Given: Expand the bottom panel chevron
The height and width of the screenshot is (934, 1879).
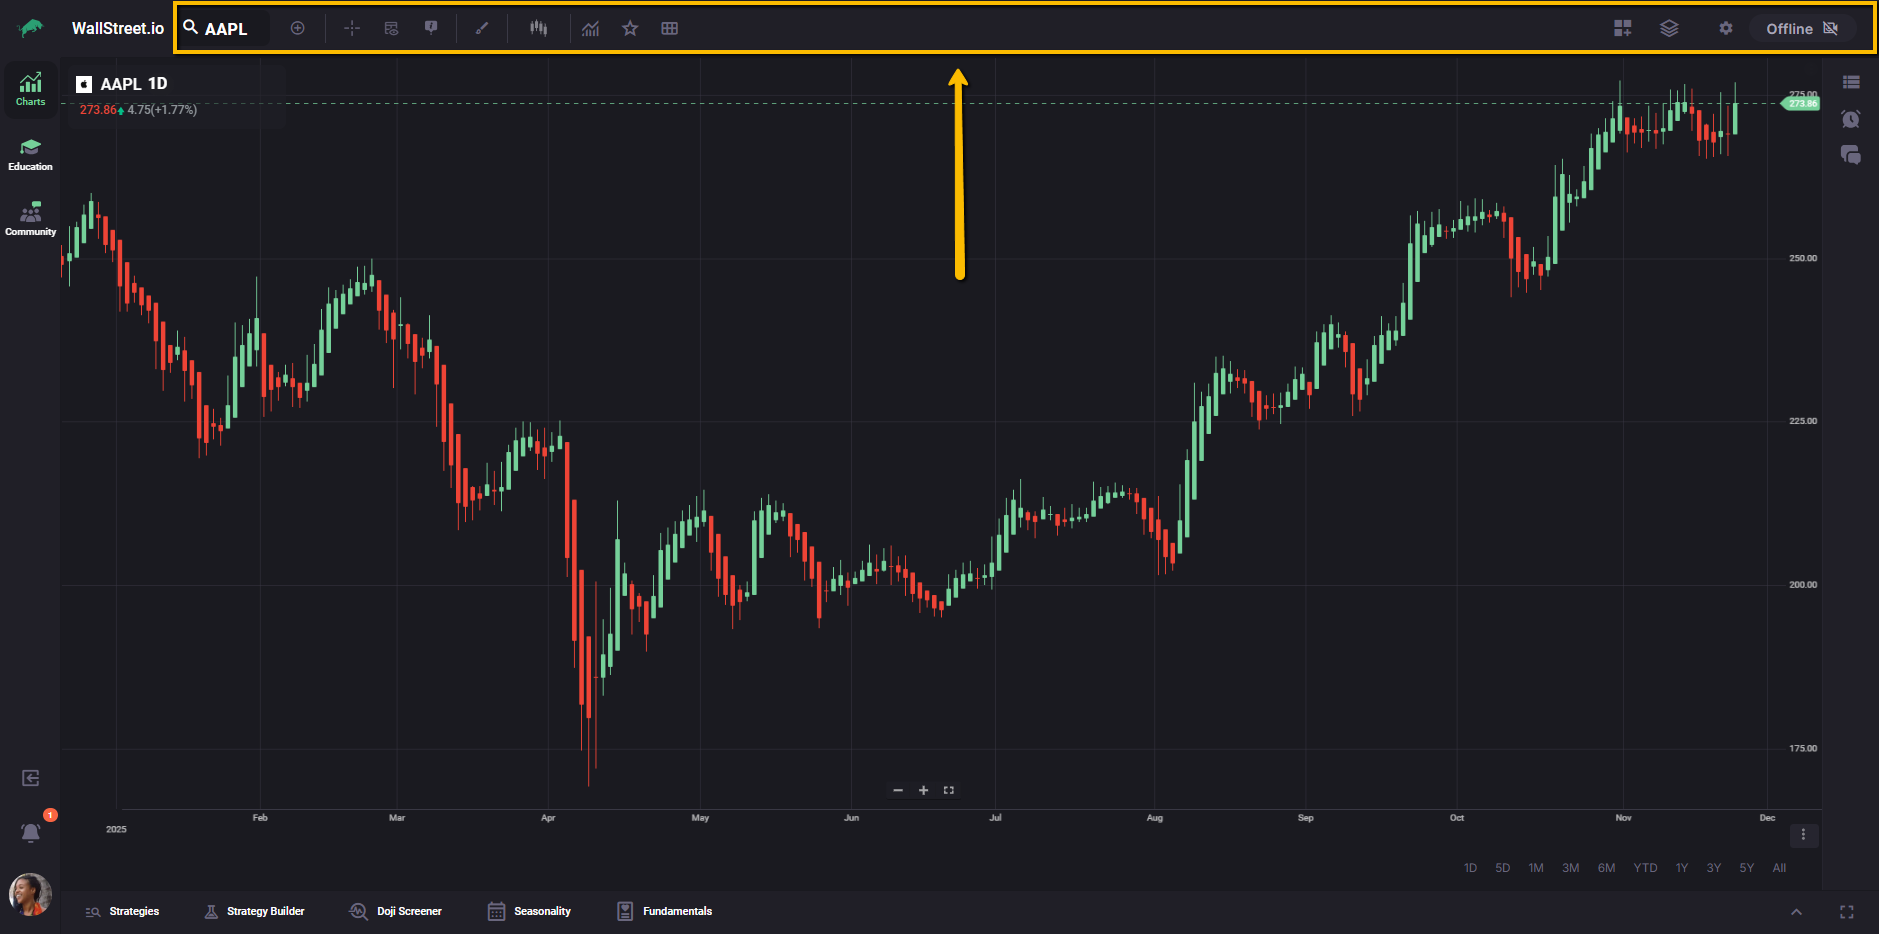Looking at the screenshot, I should click(x=1796, y=911).
